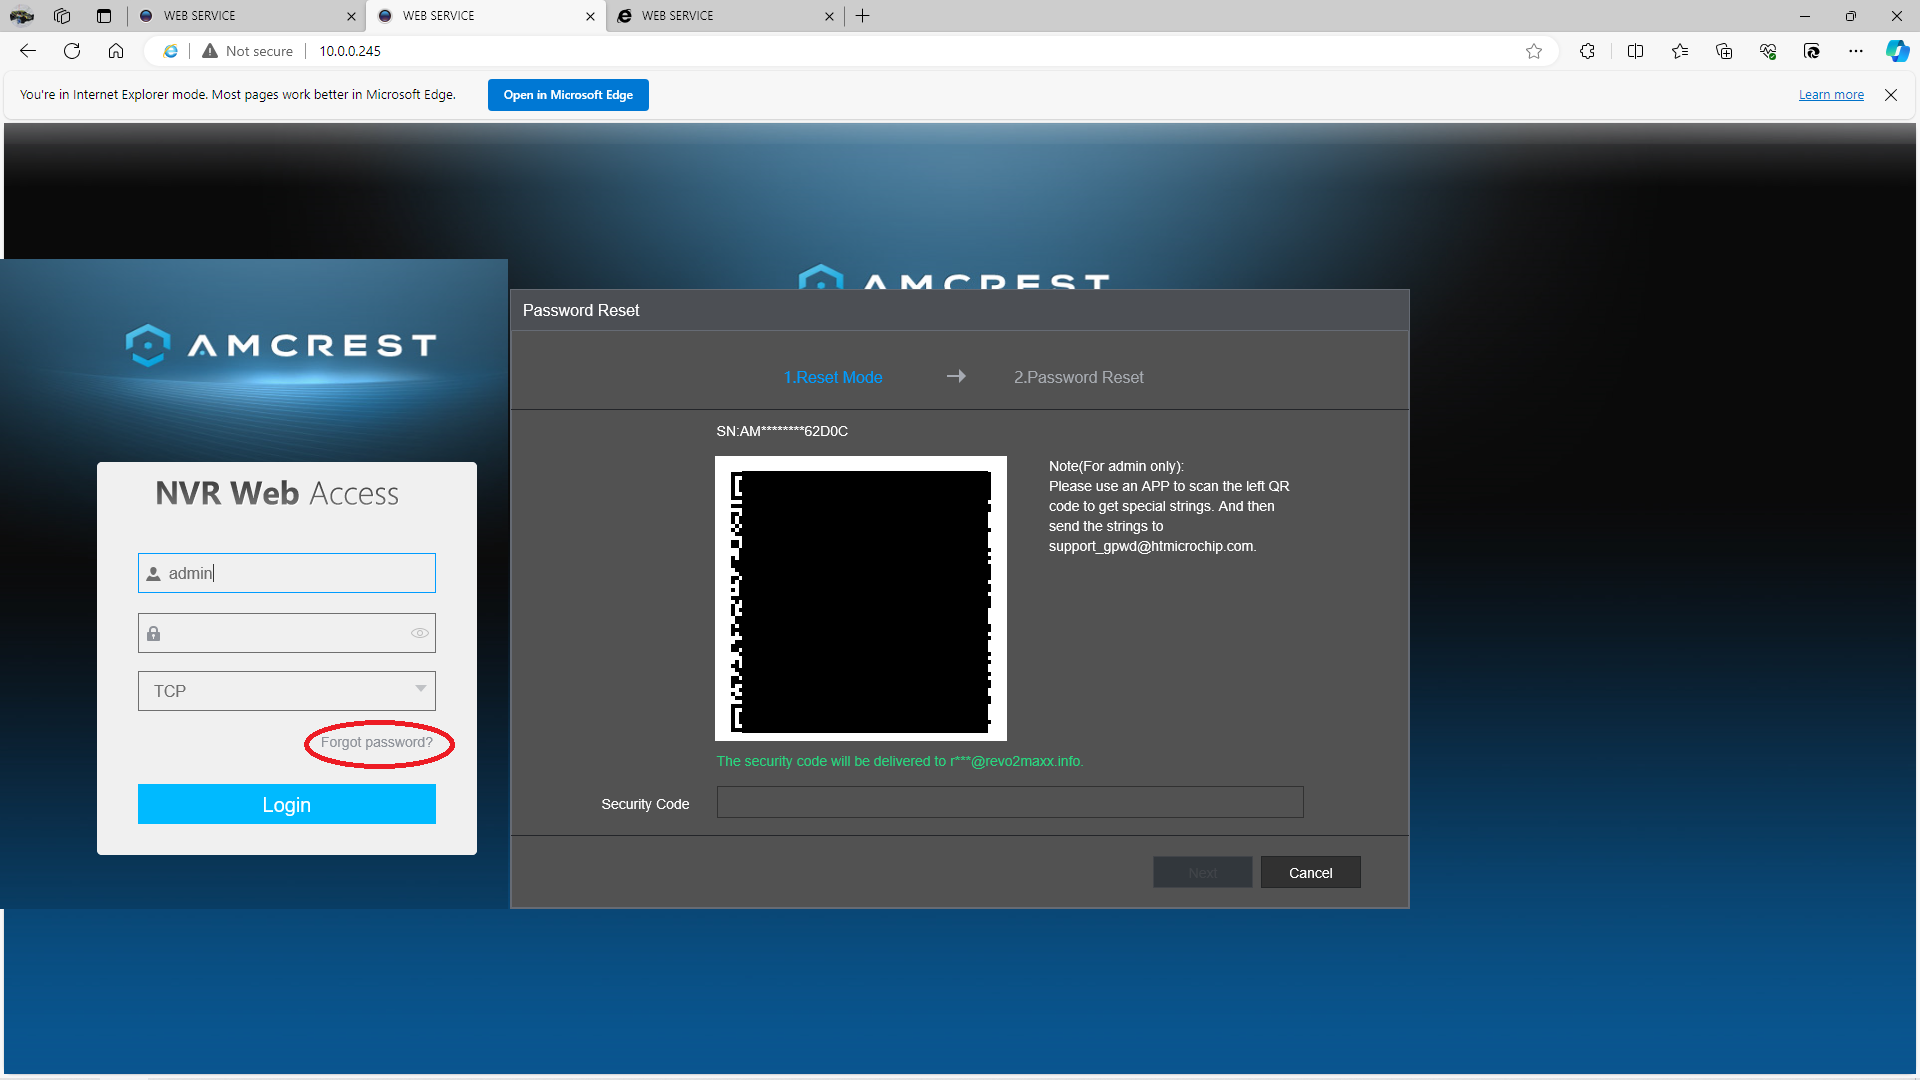Open the Settings and more menu
The height and width of the screenshot is (1080, 1920).
[x=1856, y=51]
